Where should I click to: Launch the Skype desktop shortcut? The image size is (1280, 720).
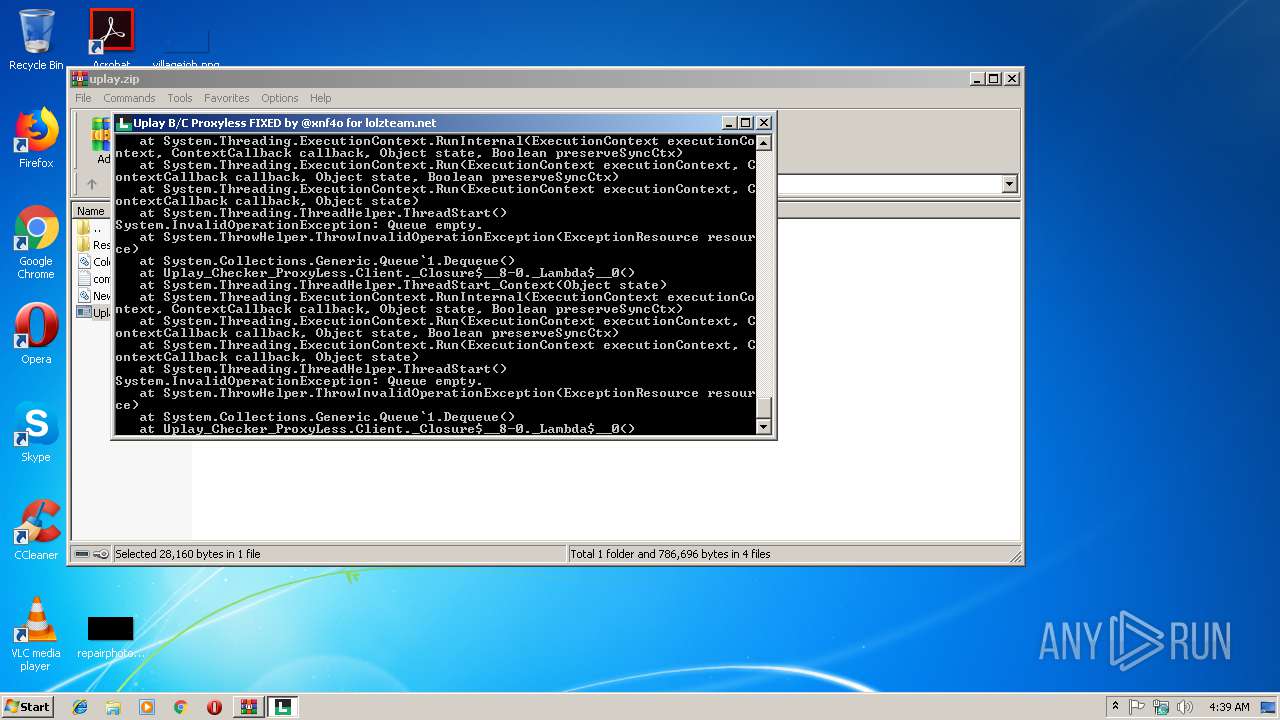(36, 432)
